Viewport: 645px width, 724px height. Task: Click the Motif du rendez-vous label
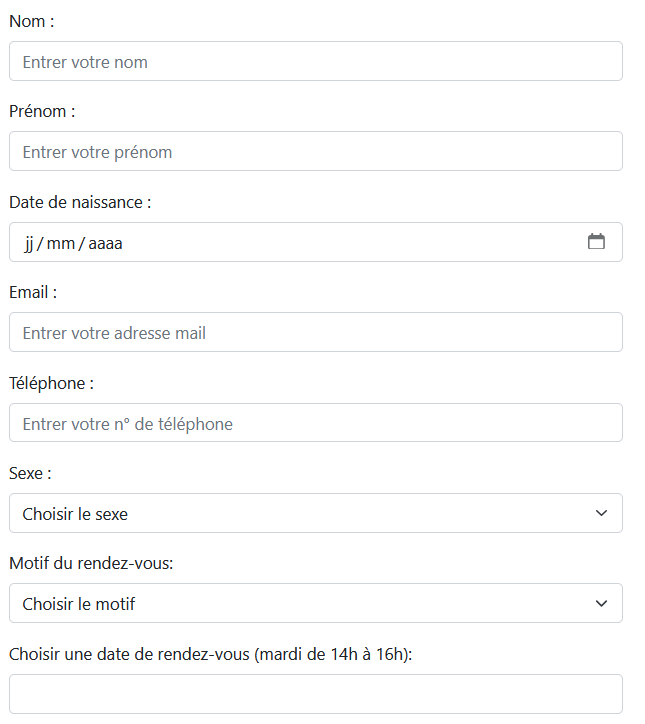[91, 564]
